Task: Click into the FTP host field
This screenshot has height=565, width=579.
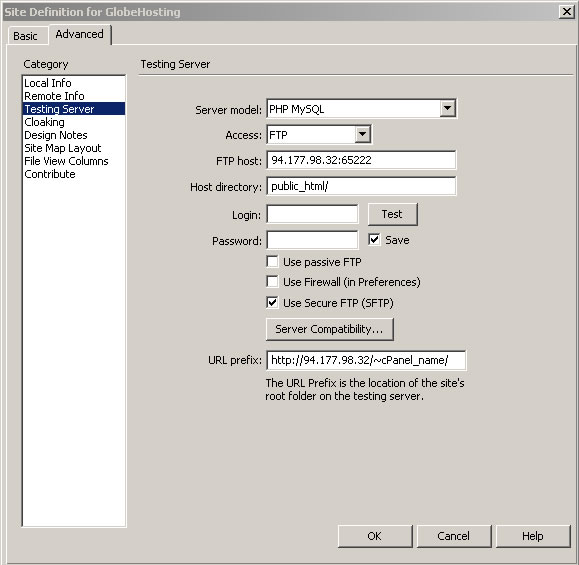Action: [361, 160]
